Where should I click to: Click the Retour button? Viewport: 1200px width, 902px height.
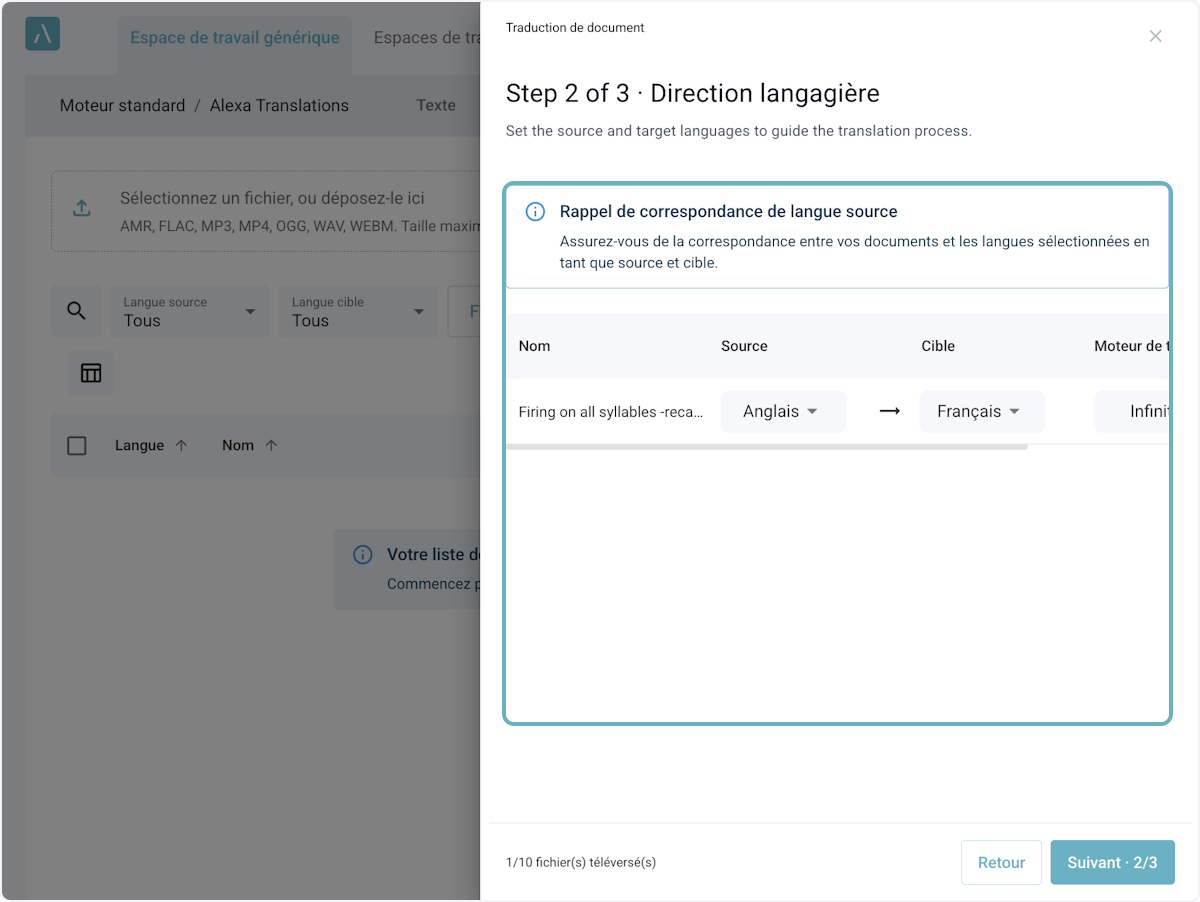coord(1001,862)
